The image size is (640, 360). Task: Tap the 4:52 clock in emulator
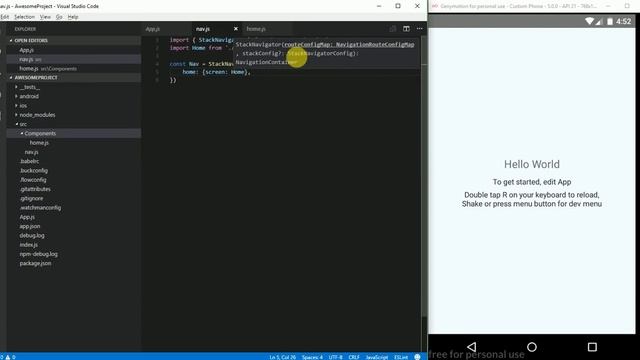623,21
